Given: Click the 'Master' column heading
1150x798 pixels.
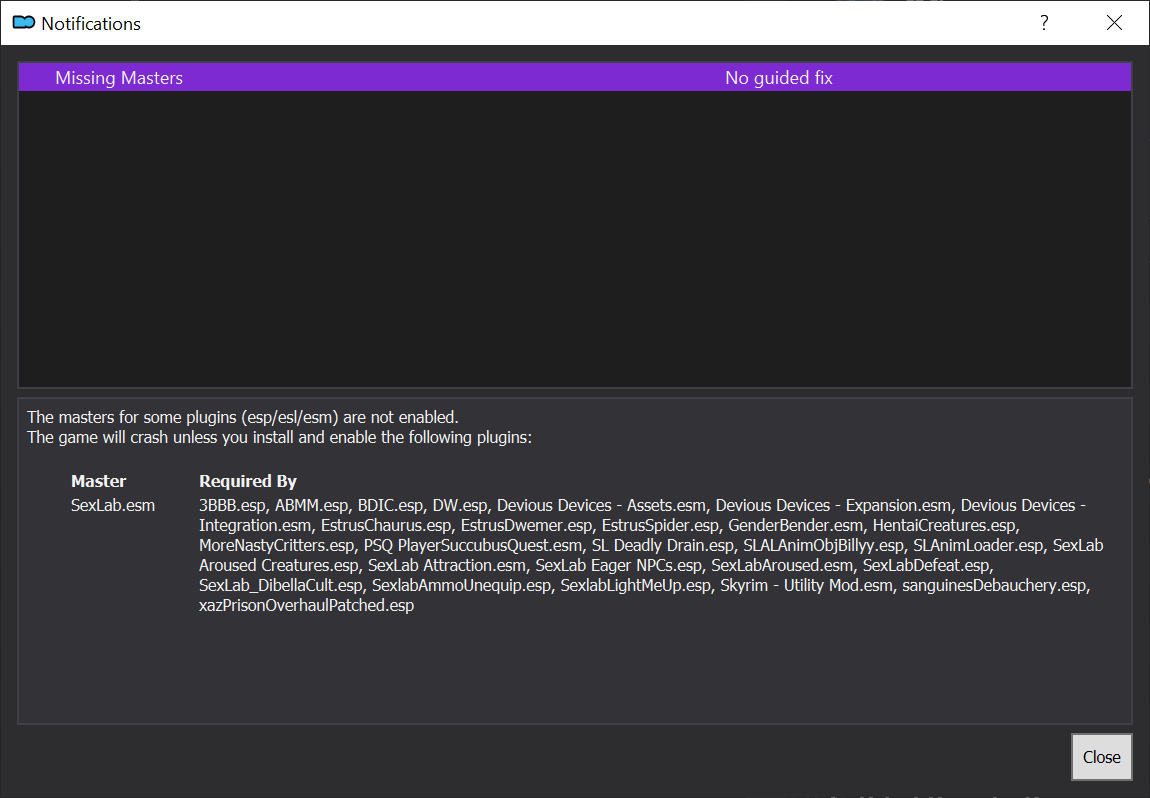Looking at the screenshot, I should [x=98, y=481].
